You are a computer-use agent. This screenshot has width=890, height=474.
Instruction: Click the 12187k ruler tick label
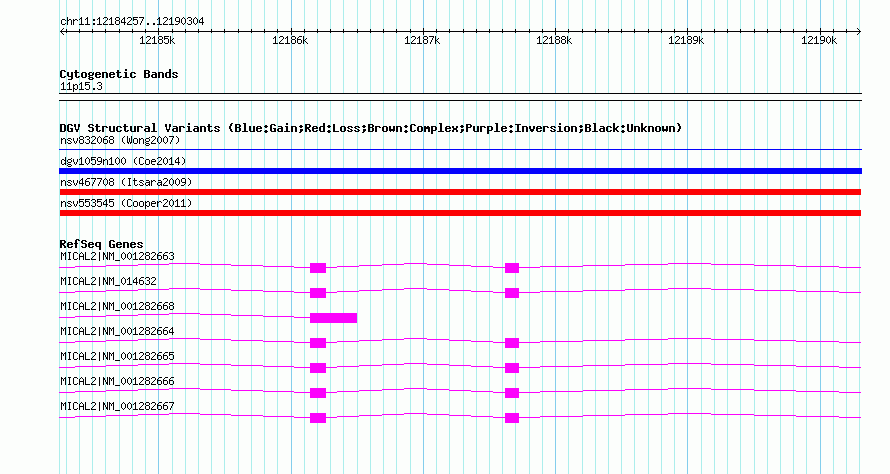pyautogui.click(x=422, y=40)
